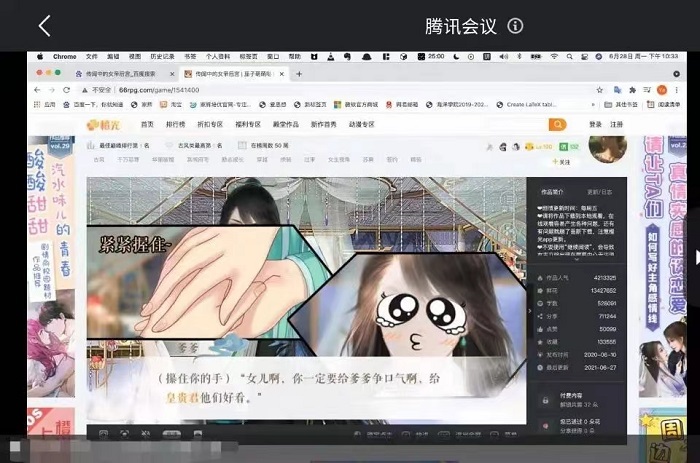Open the translate page icon

tap(617, 90)
